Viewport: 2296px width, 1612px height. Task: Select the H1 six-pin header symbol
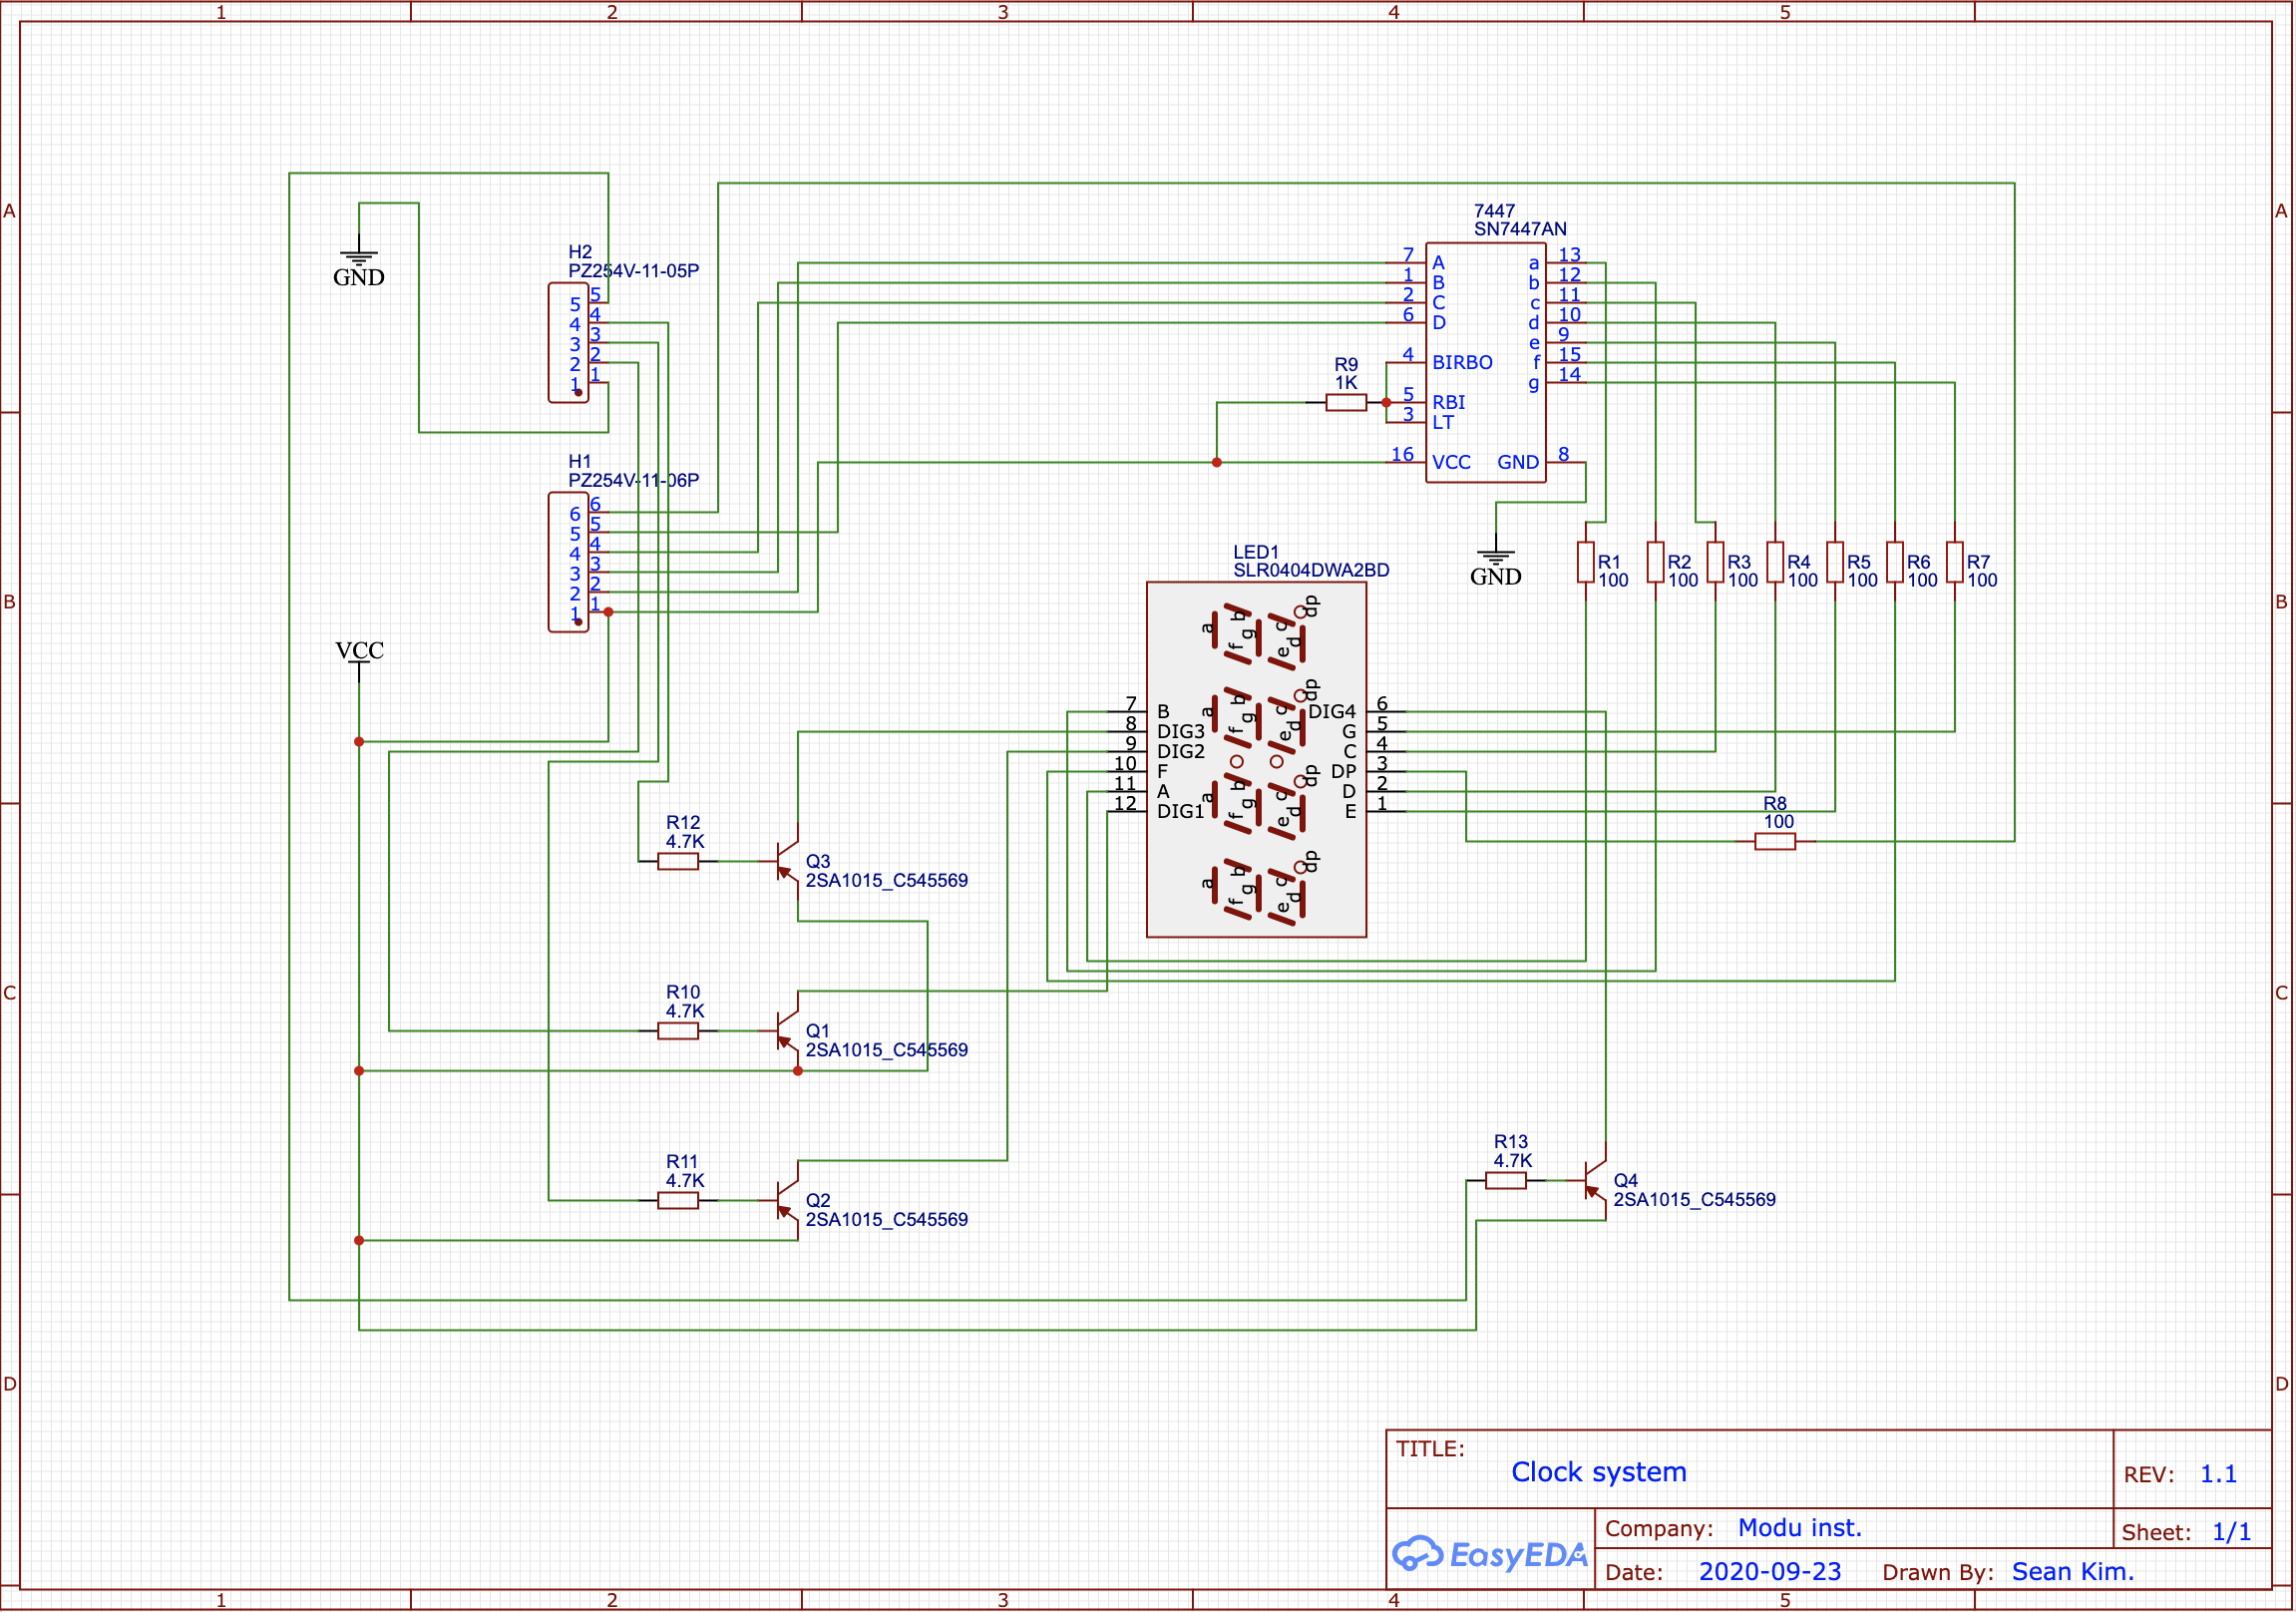click(569, 563)
